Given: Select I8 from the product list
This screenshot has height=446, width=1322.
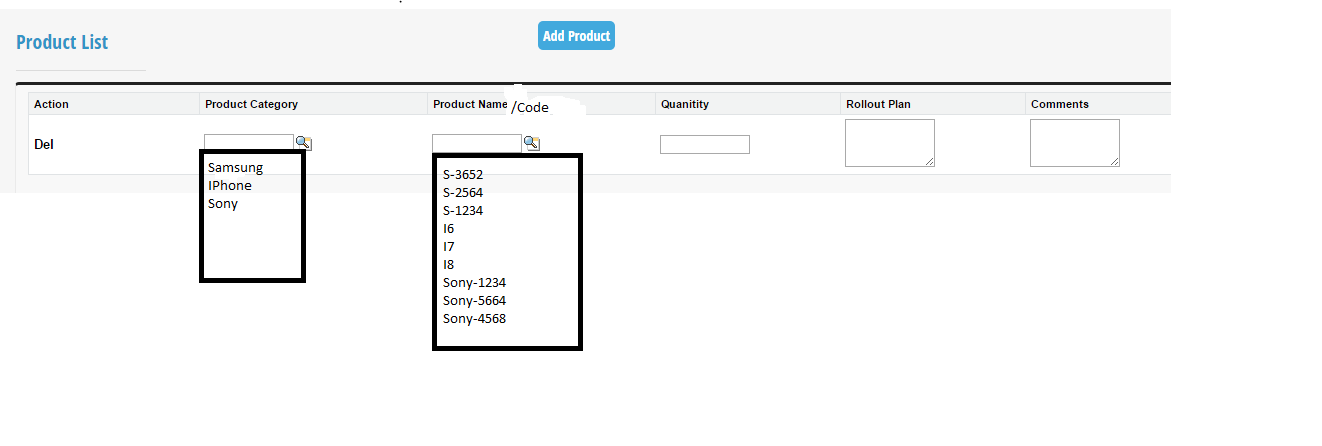Looking at the screenshot, I should [449, 265].
